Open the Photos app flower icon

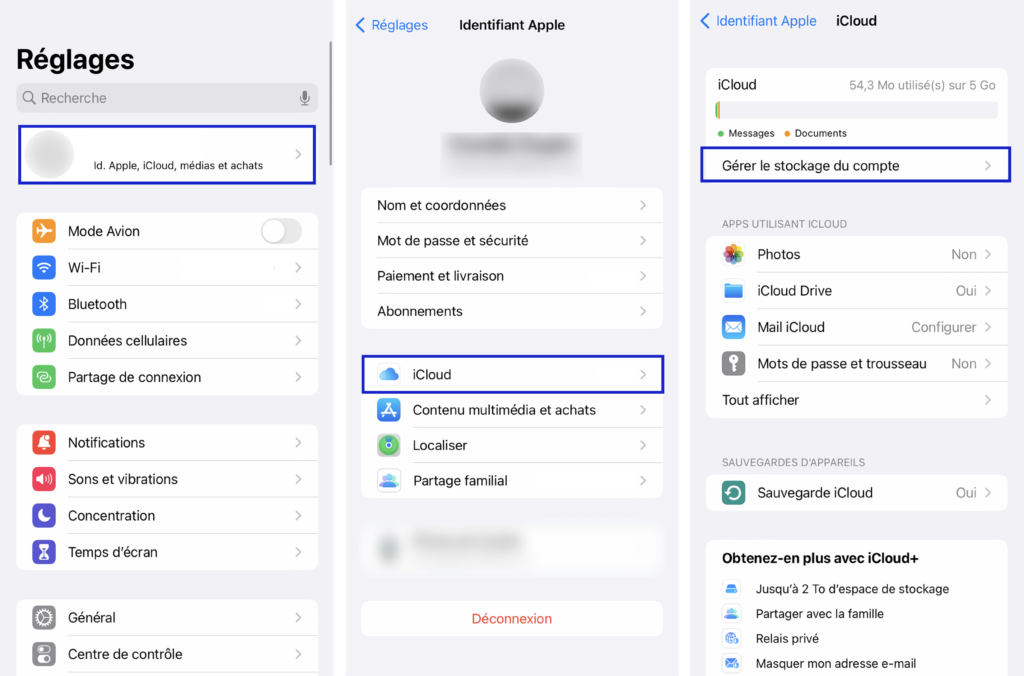pyautogui.click(x=733, y=254)
